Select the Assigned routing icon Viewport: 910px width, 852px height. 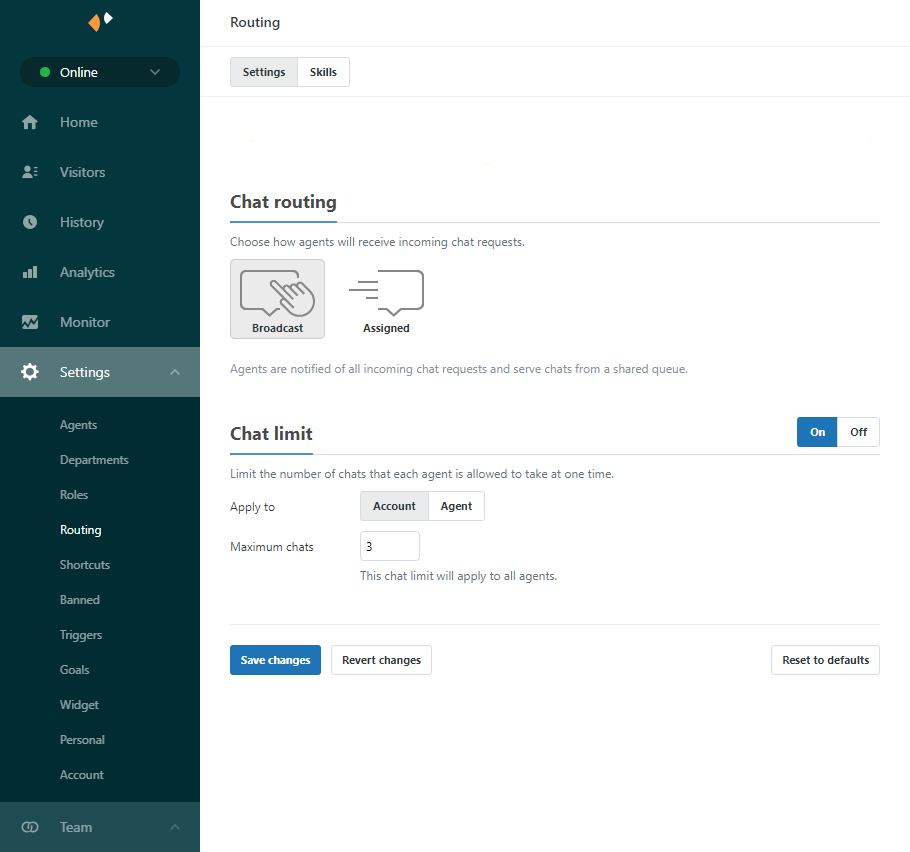click(386, 299)
